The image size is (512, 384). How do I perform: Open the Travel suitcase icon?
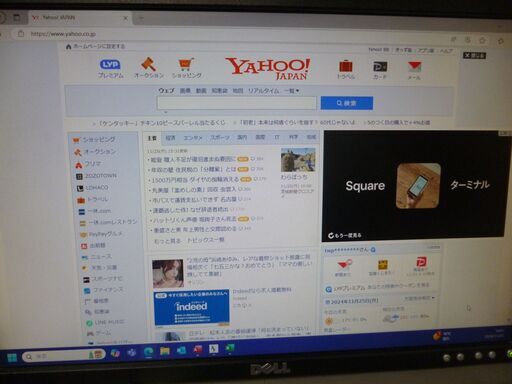[346, 66]
